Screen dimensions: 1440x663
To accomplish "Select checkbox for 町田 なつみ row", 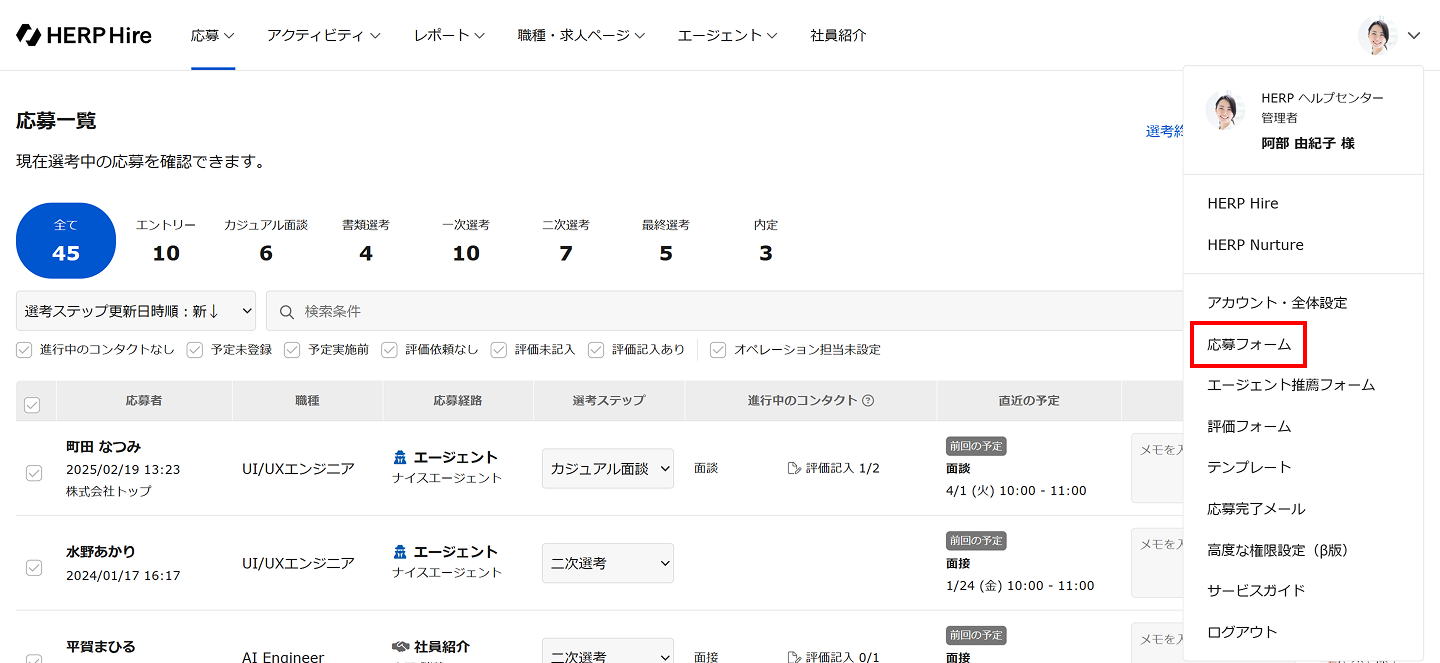I will click(x=34, y=473).
